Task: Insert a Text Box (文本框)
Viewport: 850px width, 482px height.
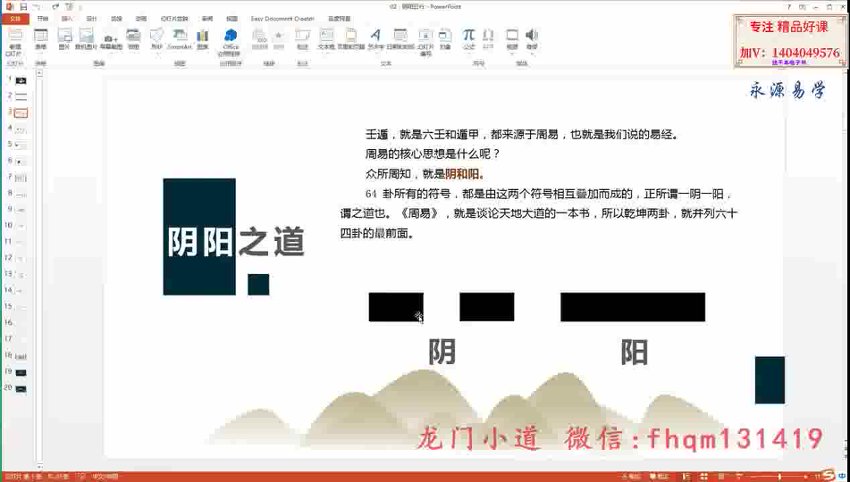Action: 326,39
